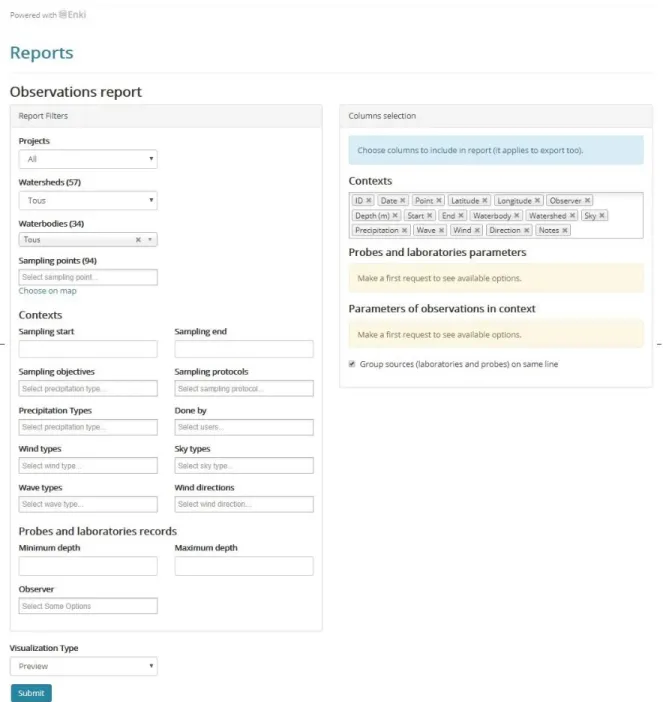Open the Wave types selector

88,504
